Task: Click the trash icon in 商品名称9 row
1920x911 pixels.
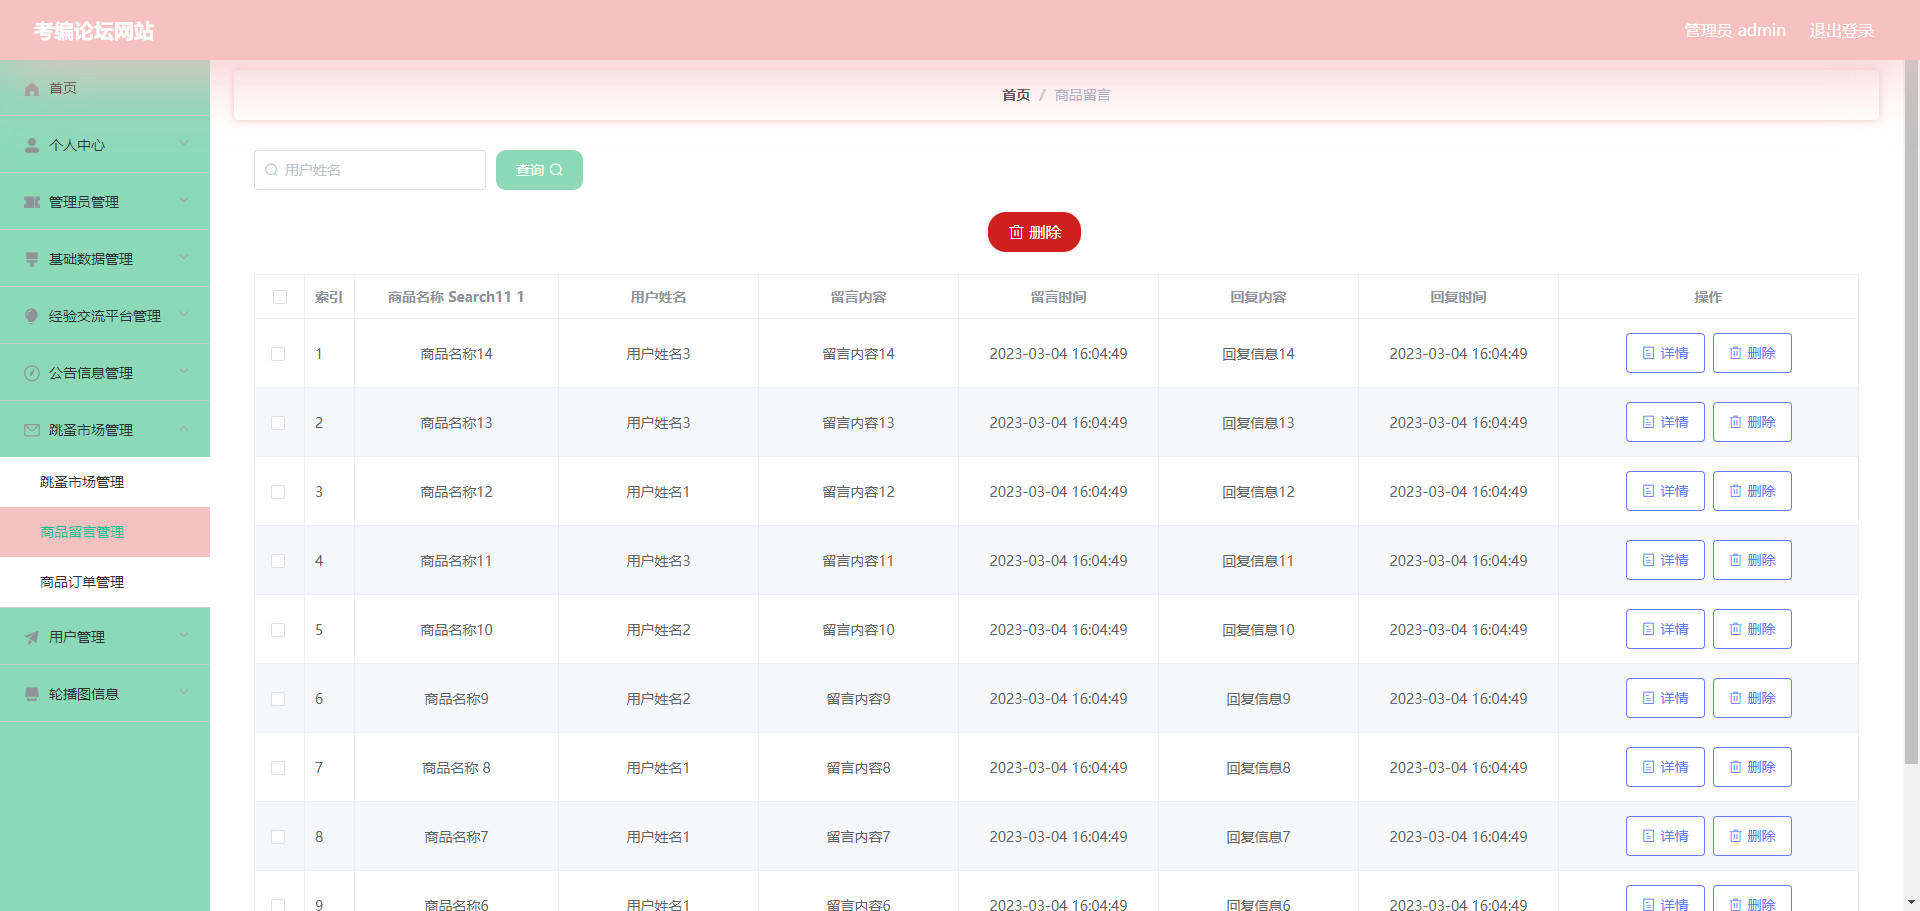Action: tap(1735, 698)
